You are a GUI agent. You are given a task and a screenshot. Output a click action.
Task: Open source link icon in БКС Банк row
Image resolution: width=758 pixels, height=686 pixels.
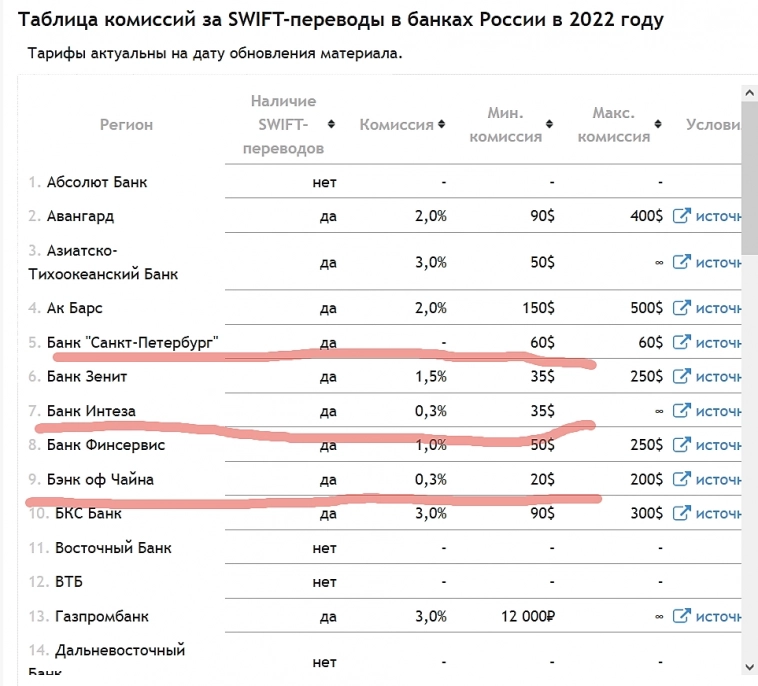click(682, 513)
